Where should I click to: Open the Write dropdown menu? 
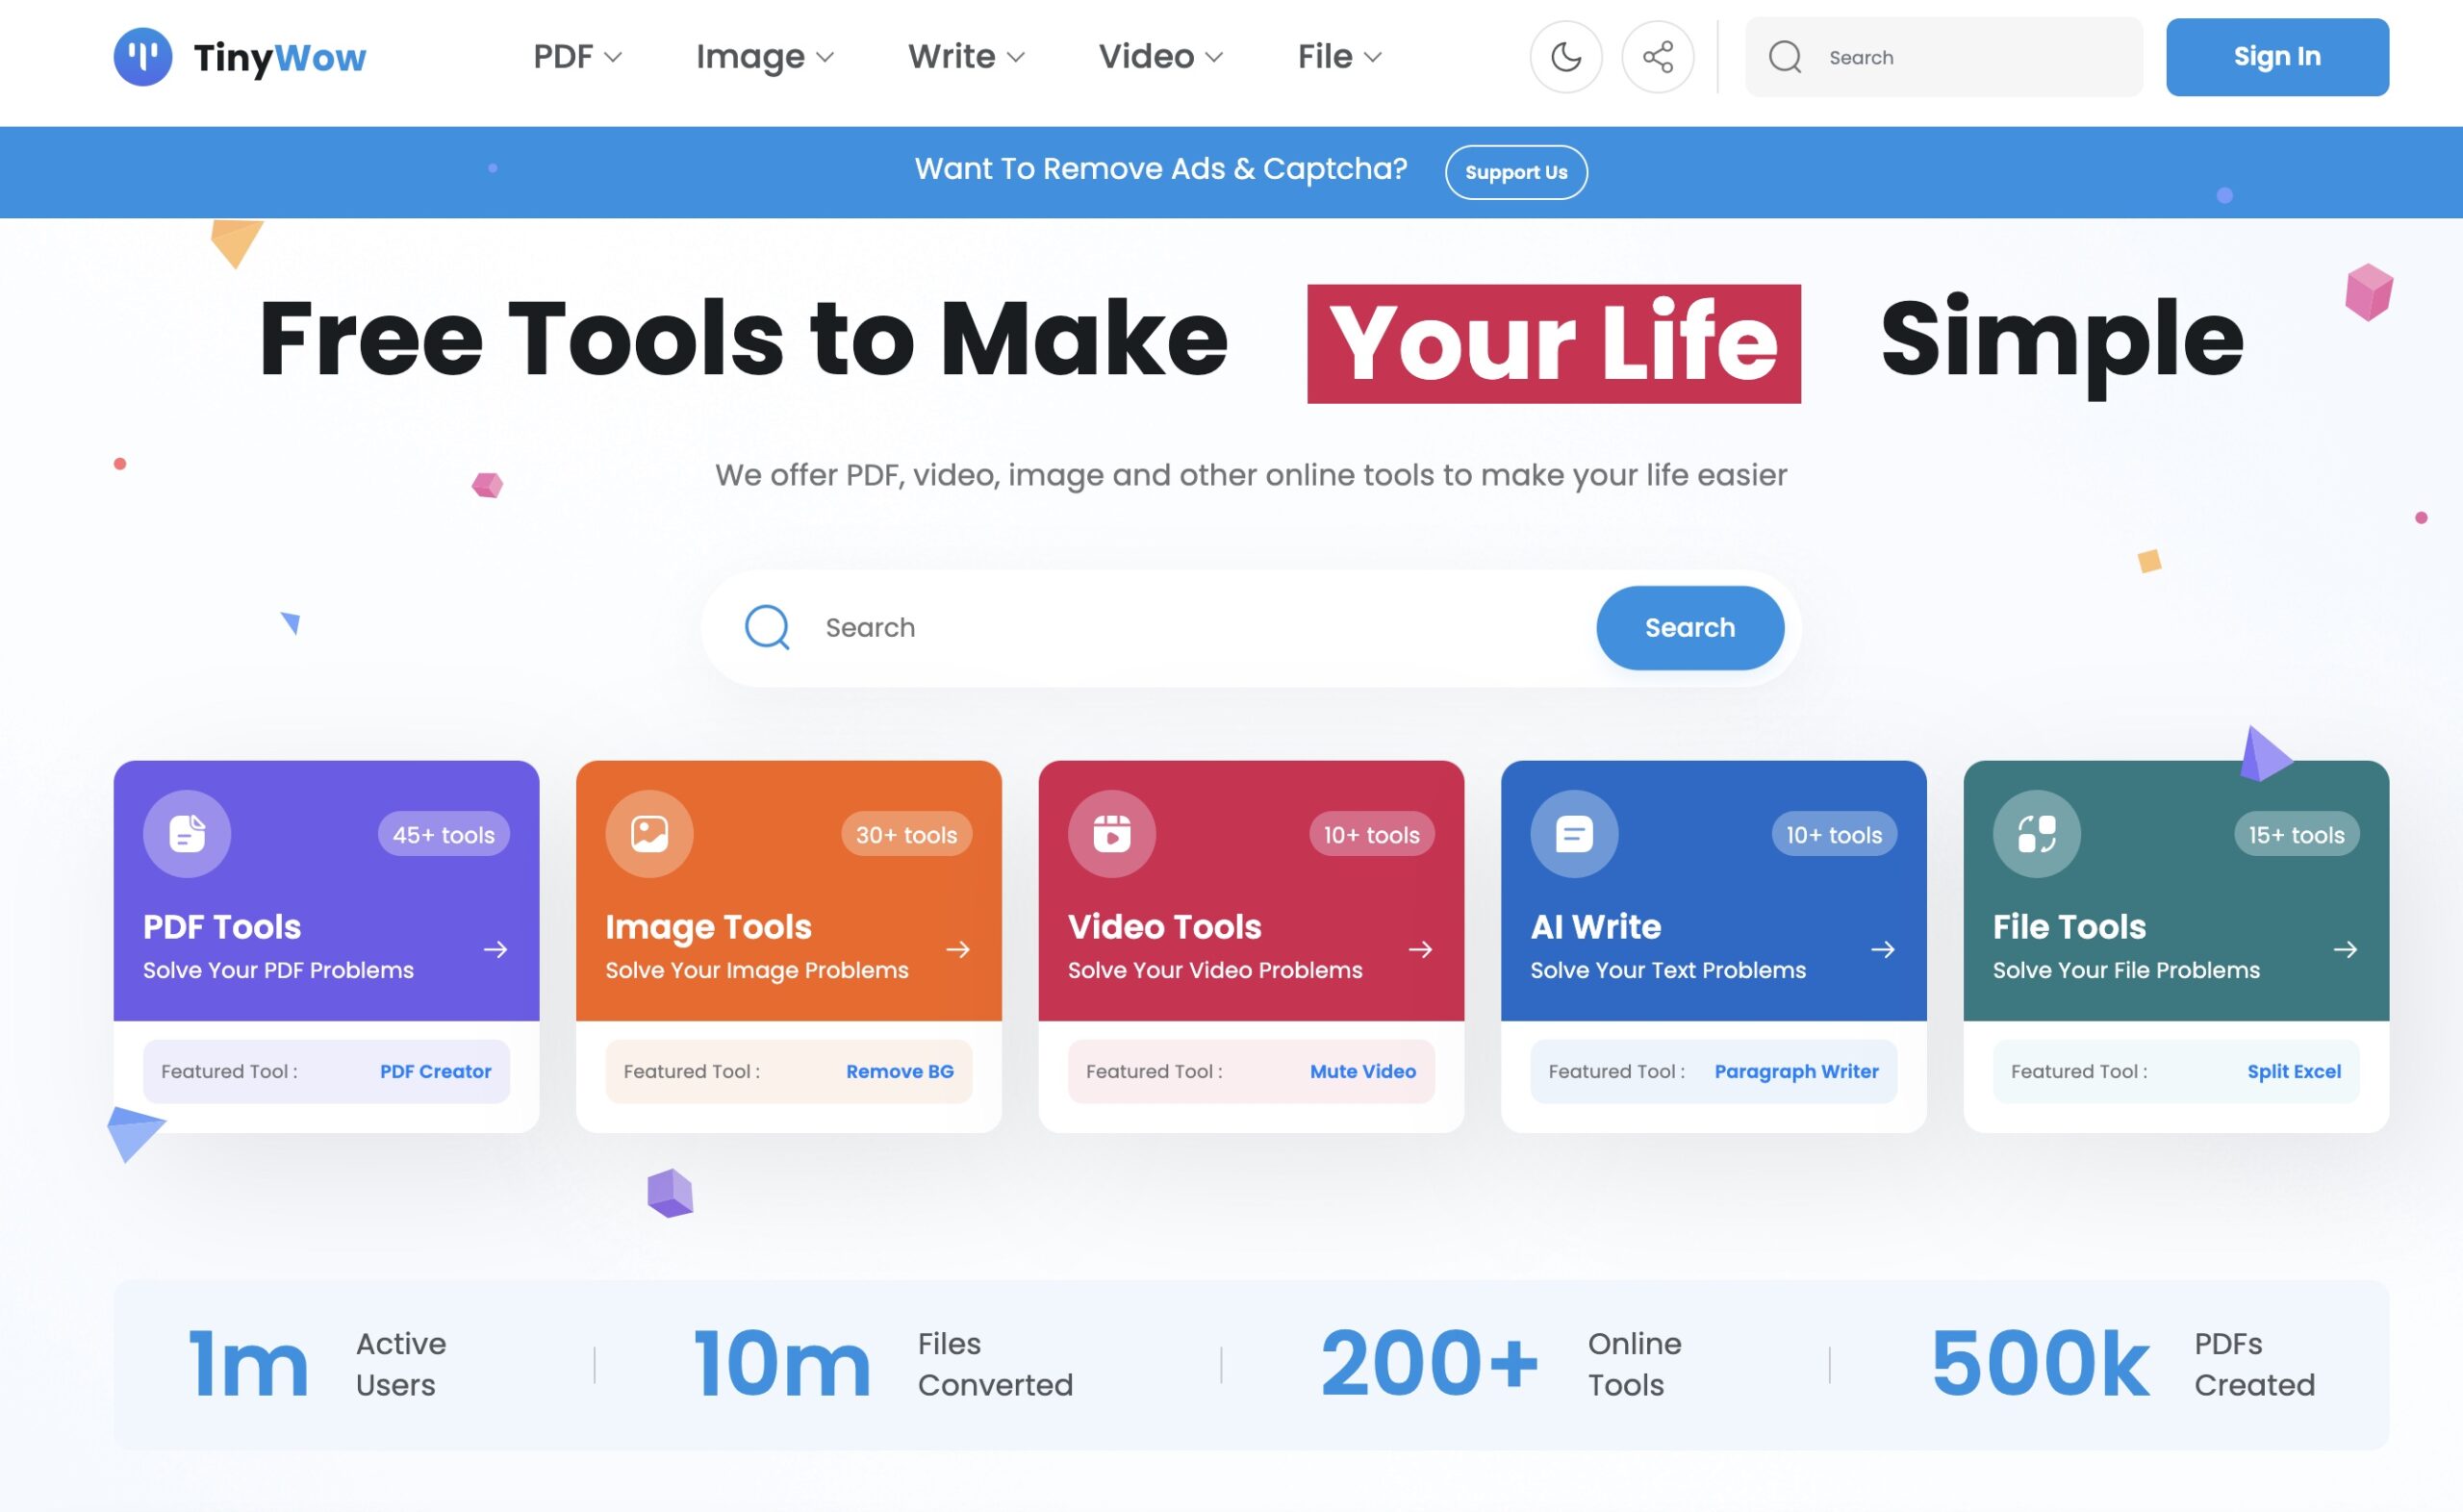pyautogui.click(x=965, y=57)
